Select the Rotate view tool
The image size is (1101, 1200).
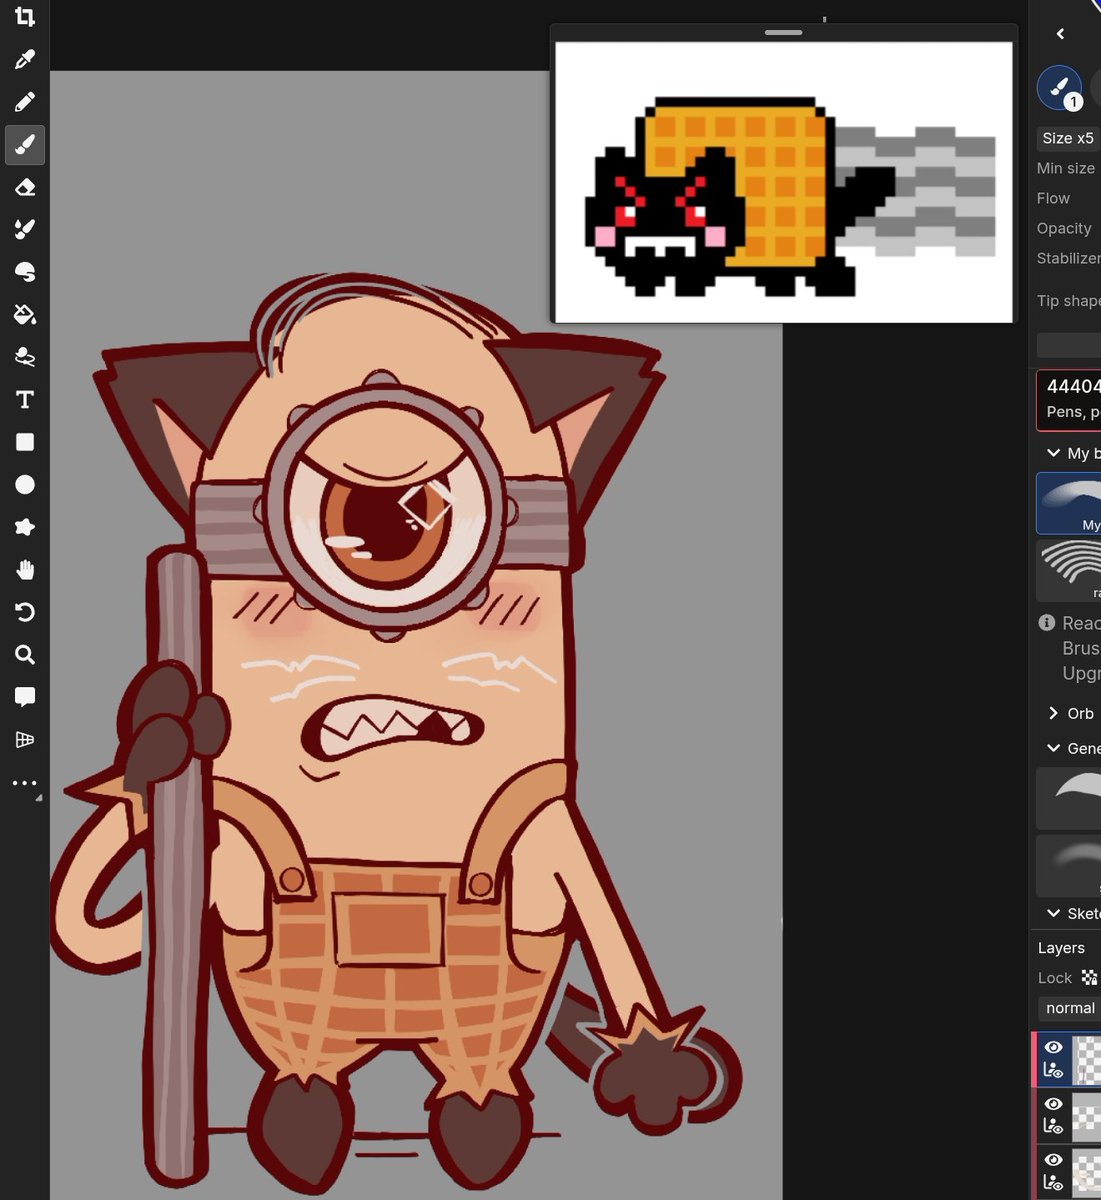point(25,612)
